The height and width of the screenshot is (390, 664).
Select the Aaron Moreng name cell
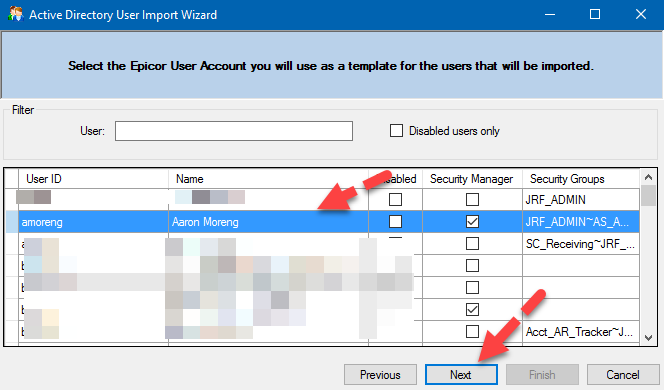point(268,221)
